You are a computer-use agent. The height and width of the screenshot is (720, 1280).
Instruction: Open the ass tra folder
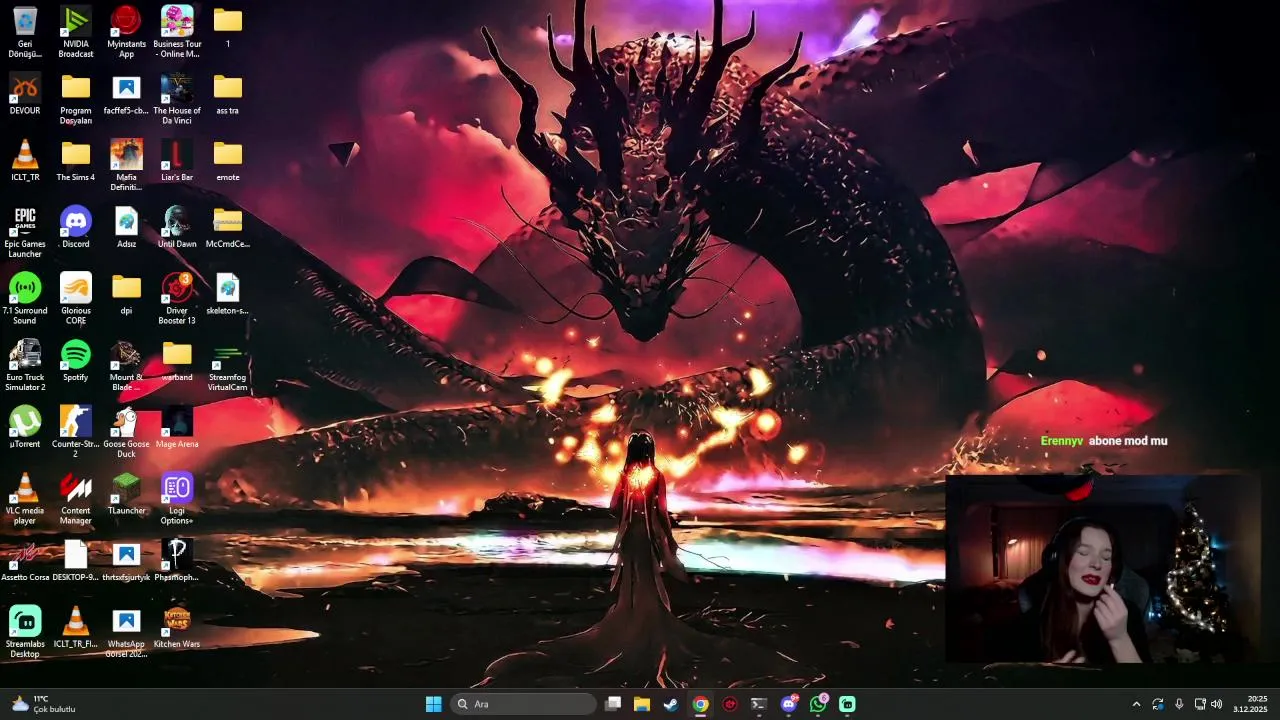(228, 93)
